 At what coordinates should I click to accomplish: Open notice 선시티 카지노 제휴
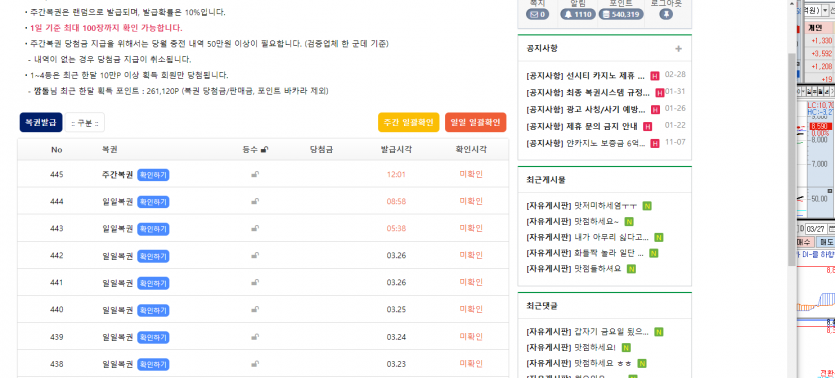coord(585,76)
